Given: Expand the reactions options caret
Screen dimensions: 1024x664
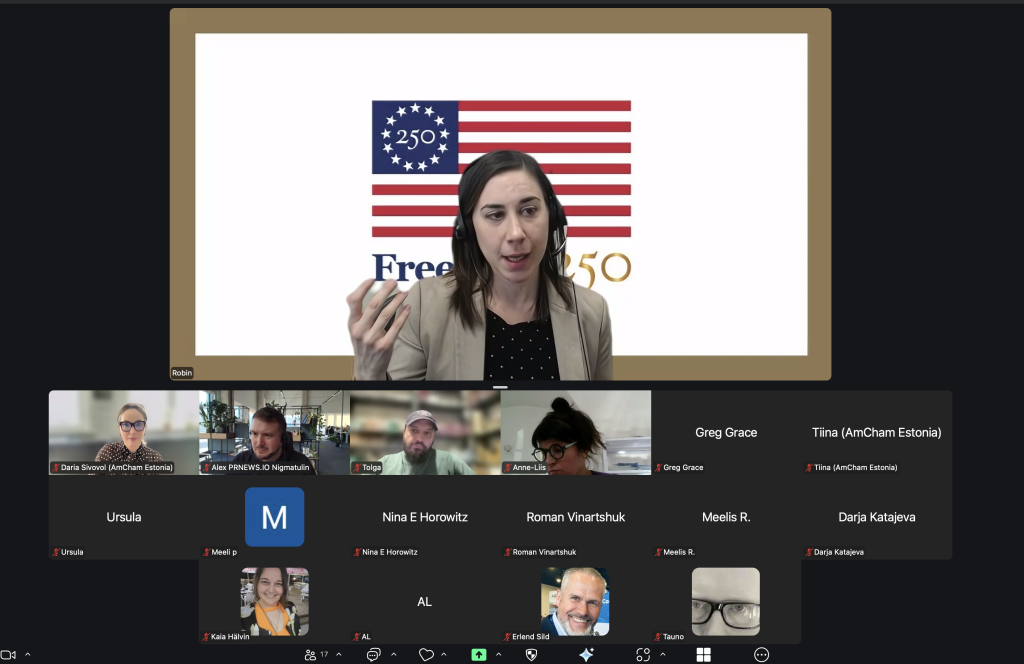Looking at the screenshot, I should [x=444, y=655].
